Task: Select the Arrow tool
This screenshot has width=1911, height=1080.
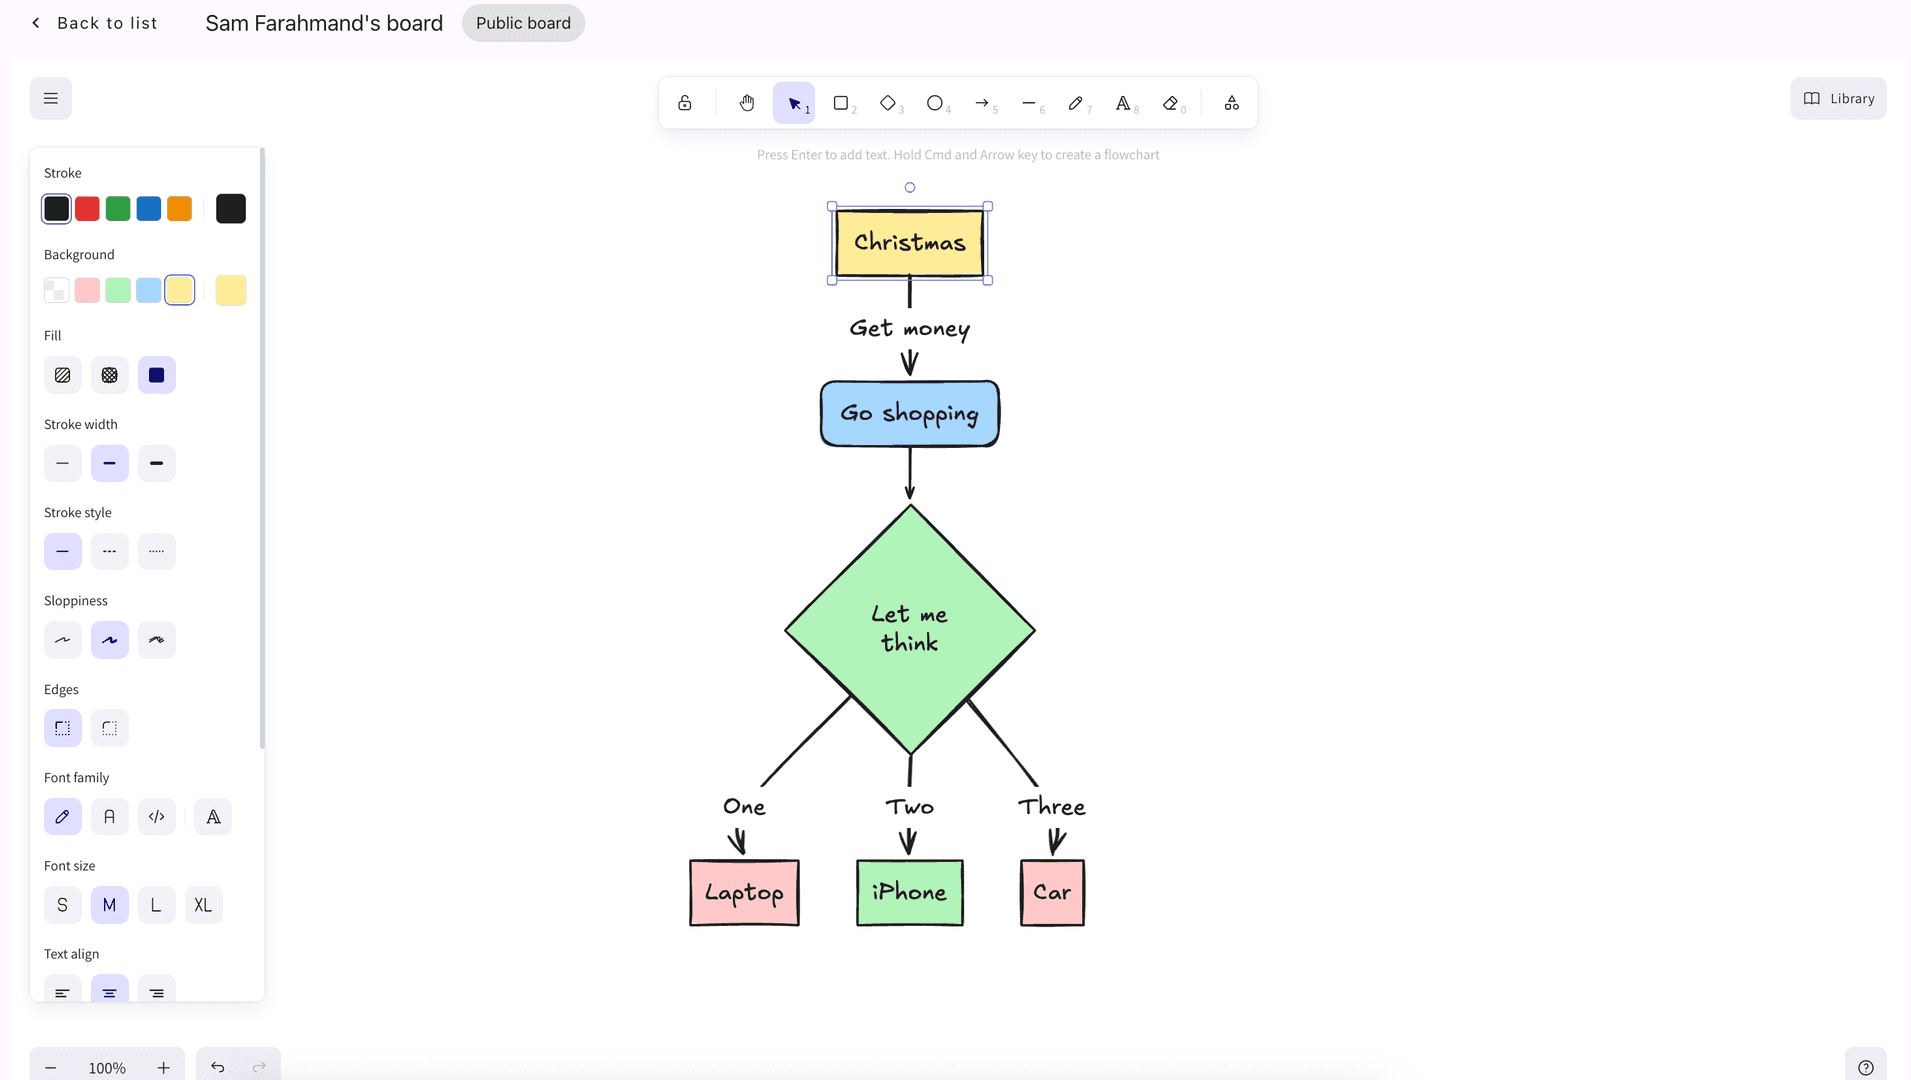Action: [983, 102]
